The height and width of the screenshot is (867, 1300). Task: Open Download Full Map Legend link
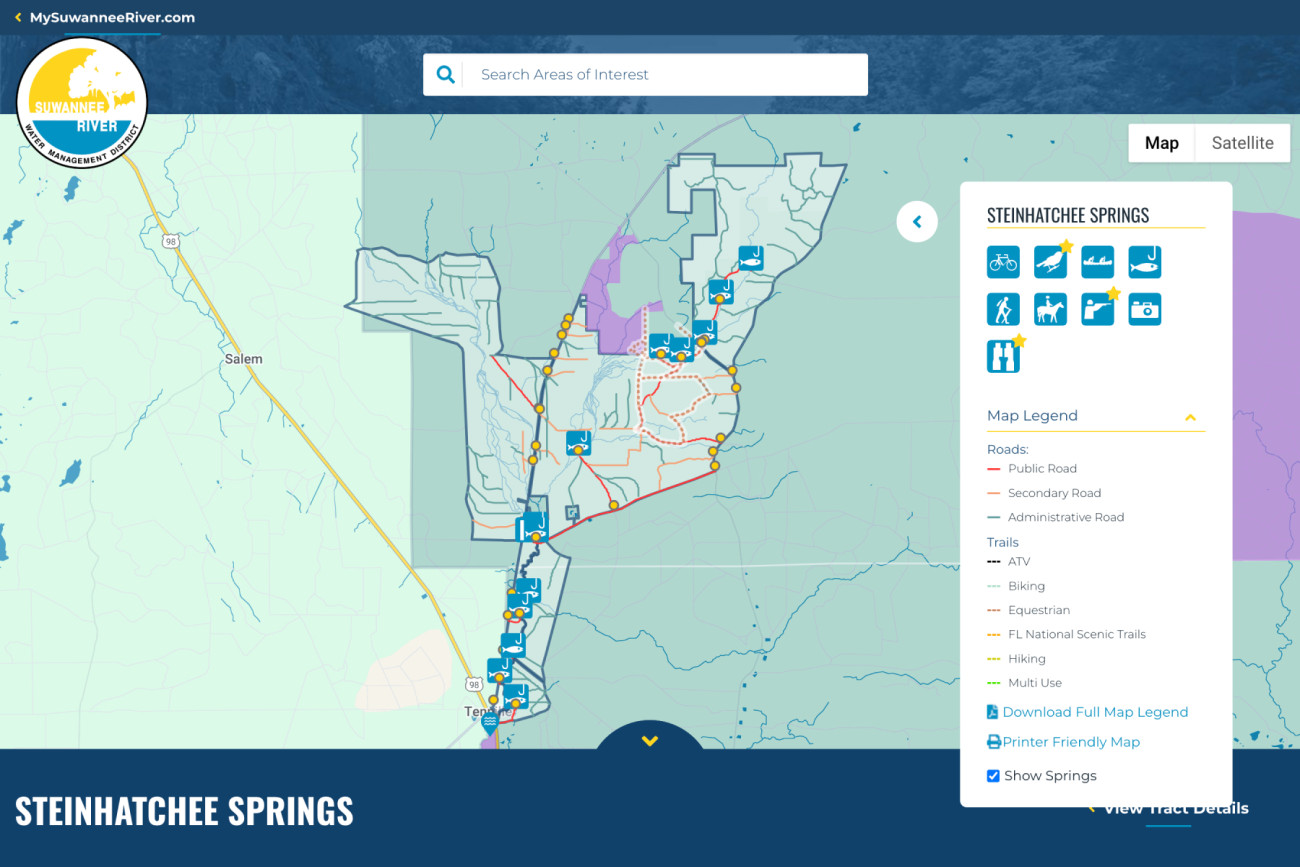tap(1094, 712)
